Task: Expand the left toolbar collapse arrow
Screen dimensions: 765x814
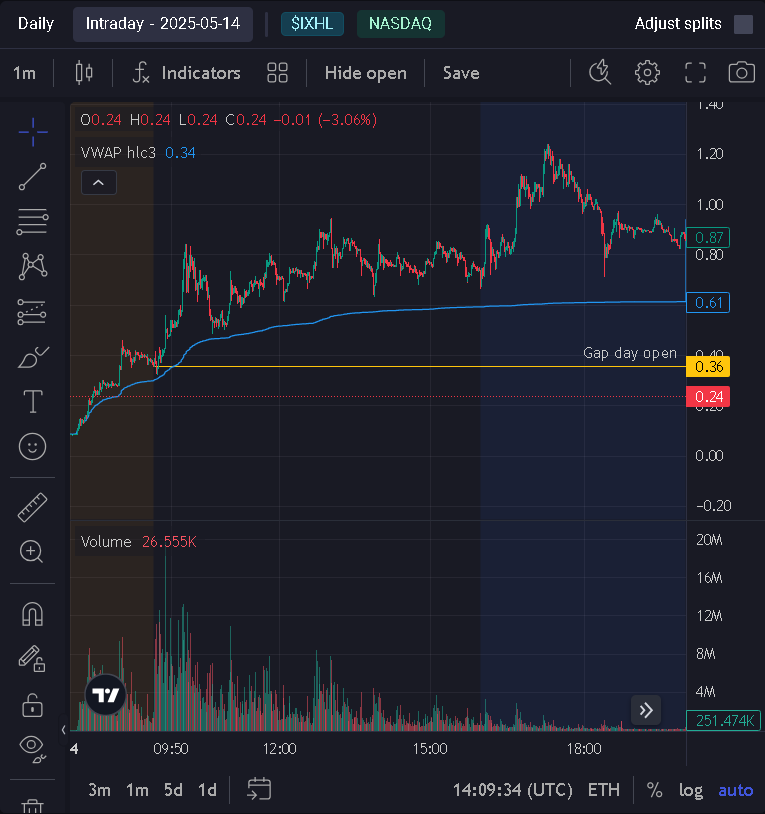Action: (63, 729)
